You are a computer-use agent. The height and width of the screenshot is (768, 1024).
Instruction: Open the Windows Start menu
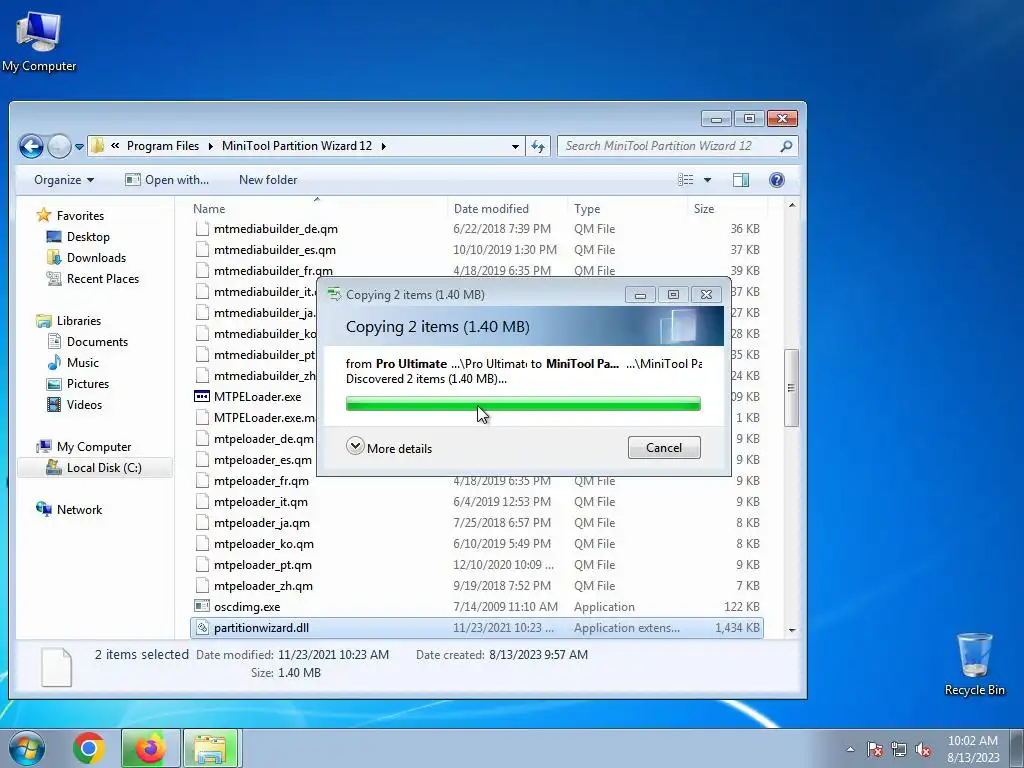tap(26, 747)
